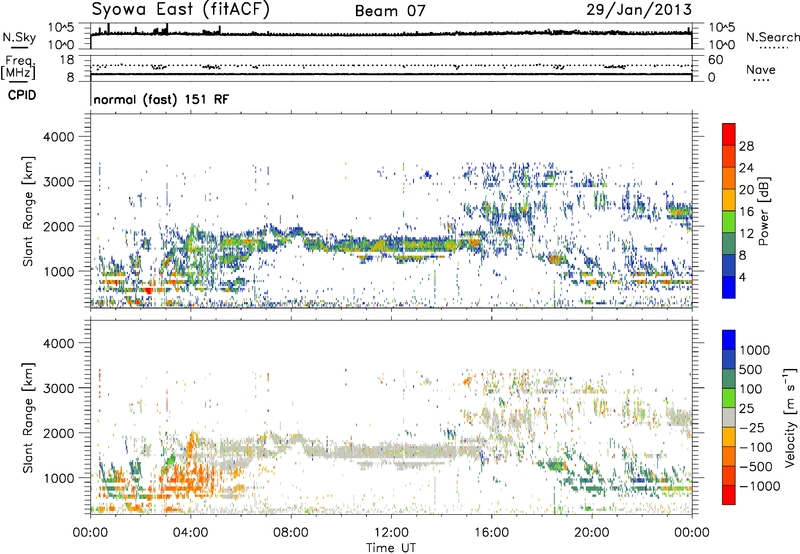Click the blue bottom segment of the power color bar
Viewport: 800px width, 554px height.
[x=729, y=288]
